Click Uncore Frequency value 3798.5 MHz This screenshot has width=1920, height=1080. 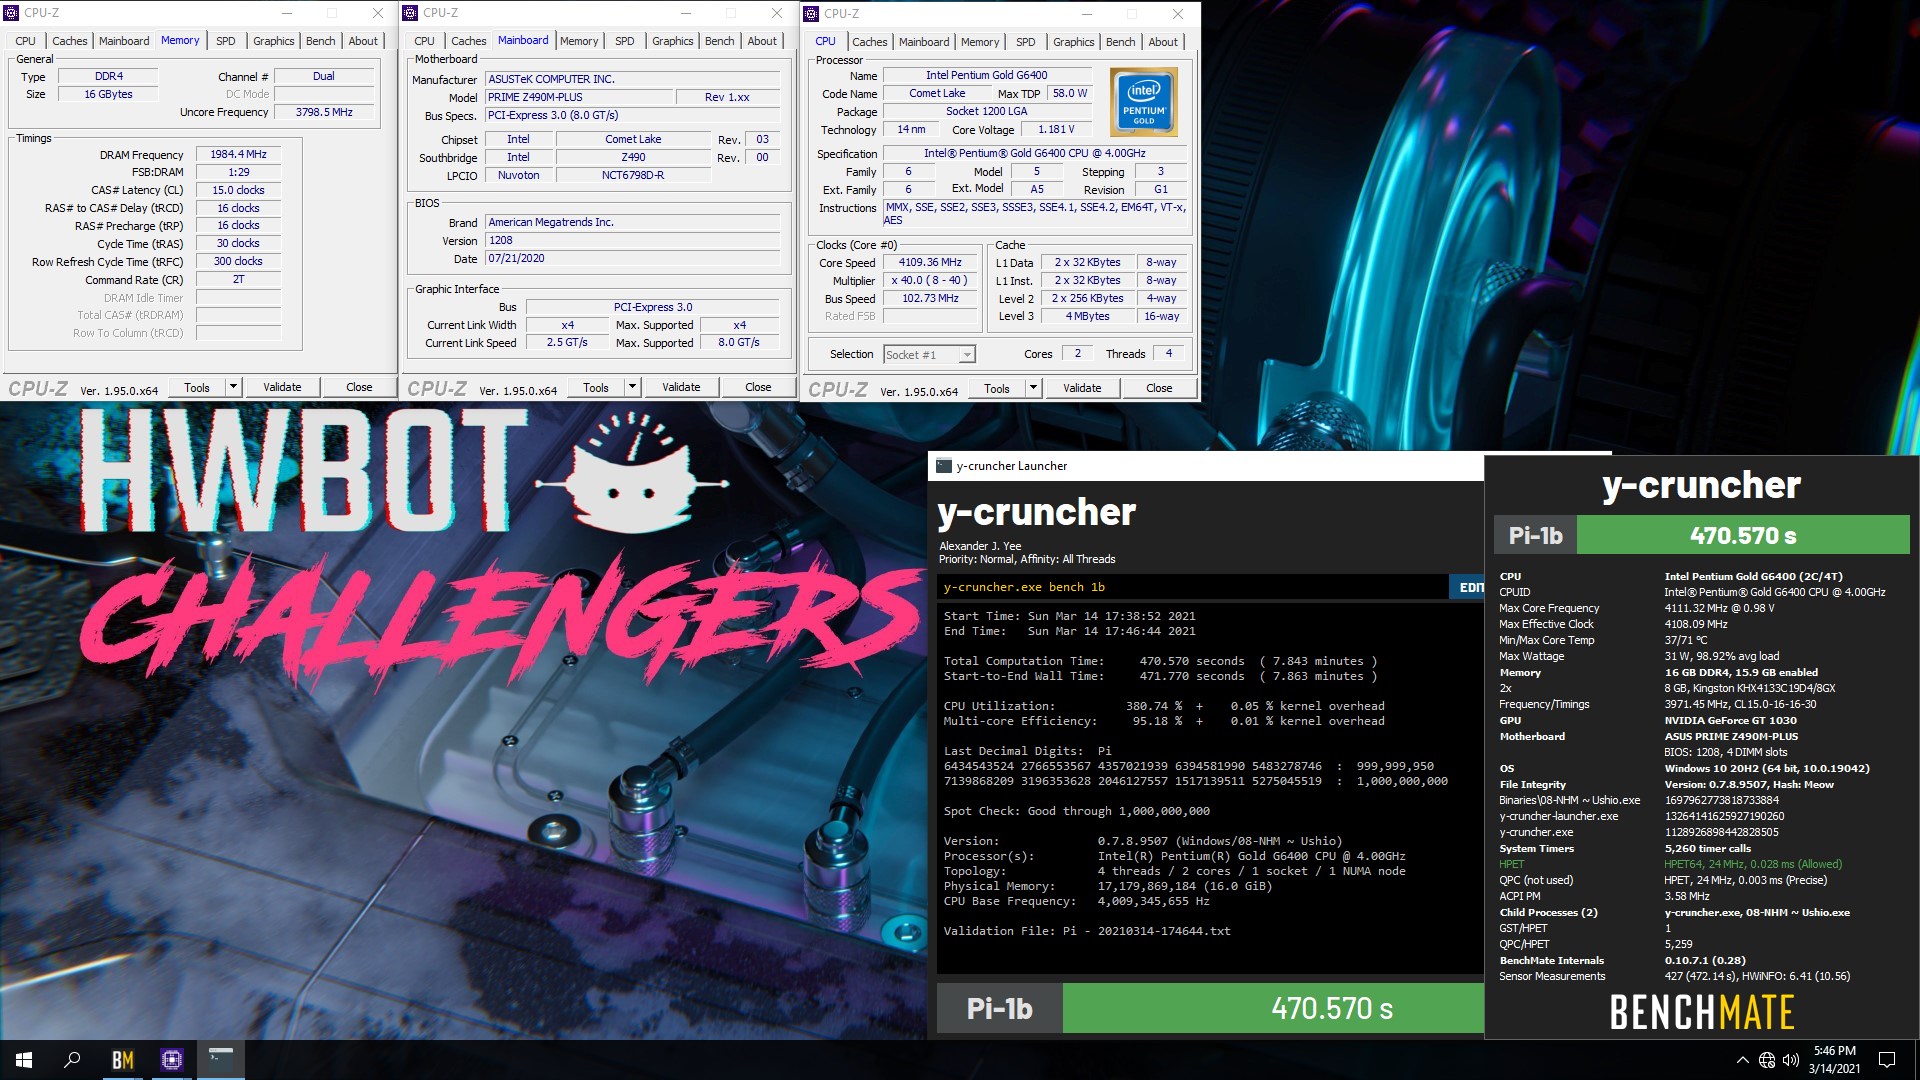point(324,112)
